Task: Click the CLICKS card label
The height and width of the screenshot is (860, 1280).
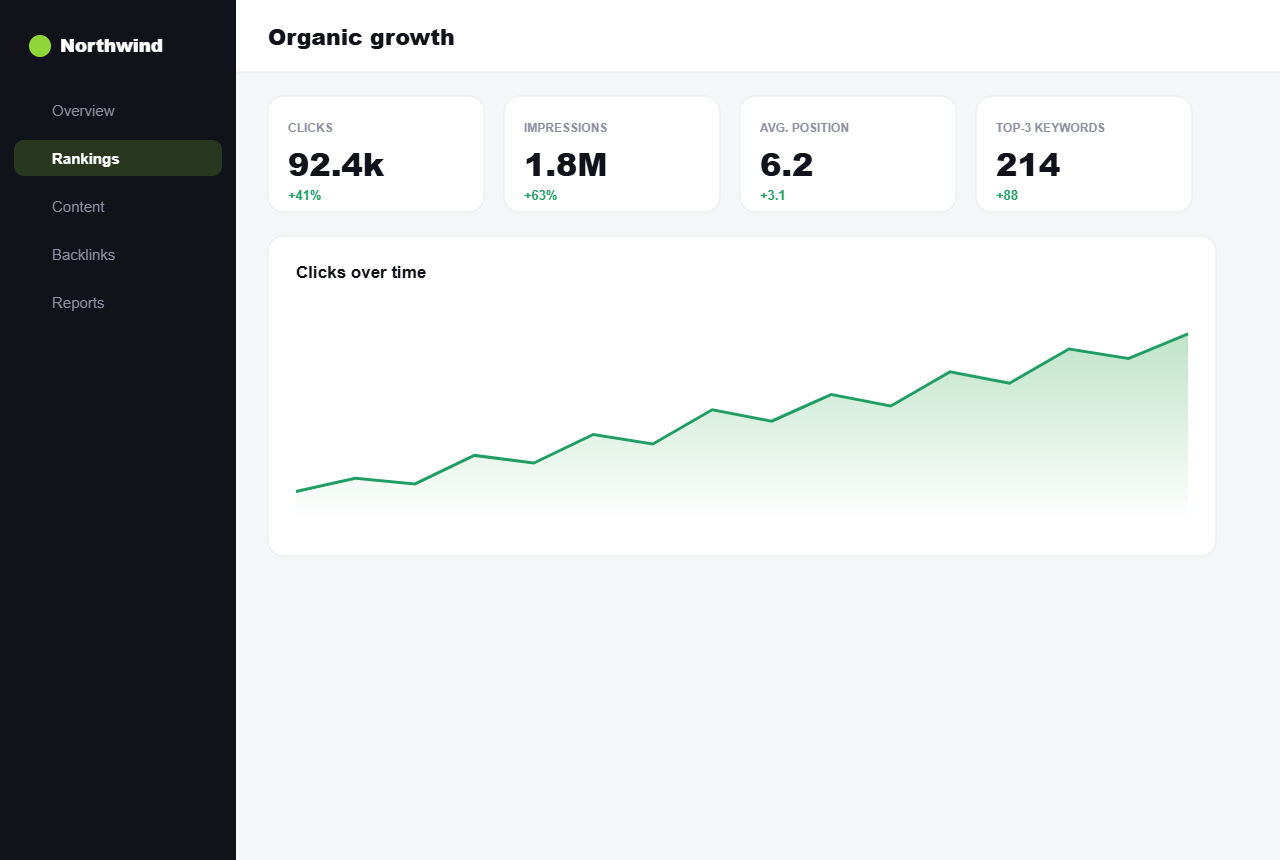Action: pyautogui.click(x=311, y=128)
